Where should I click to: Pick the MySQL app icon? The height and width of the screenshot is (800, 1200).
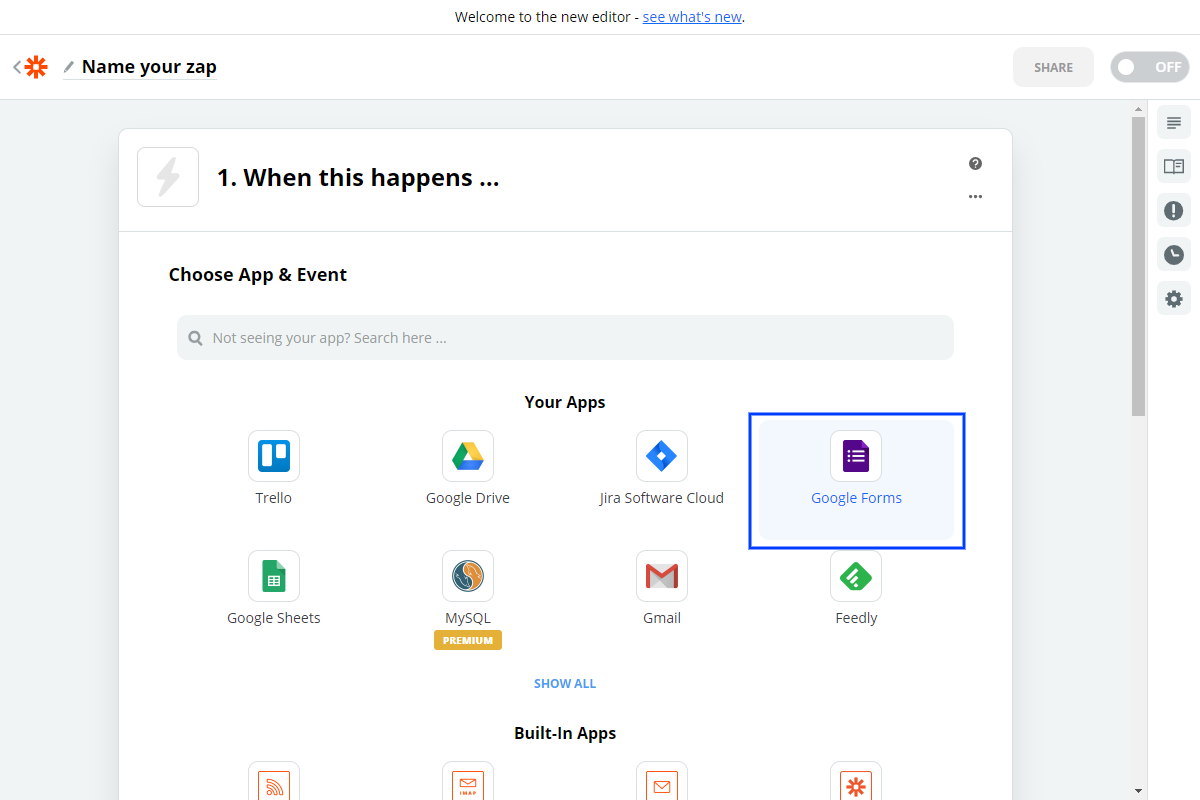click(468, 576)
